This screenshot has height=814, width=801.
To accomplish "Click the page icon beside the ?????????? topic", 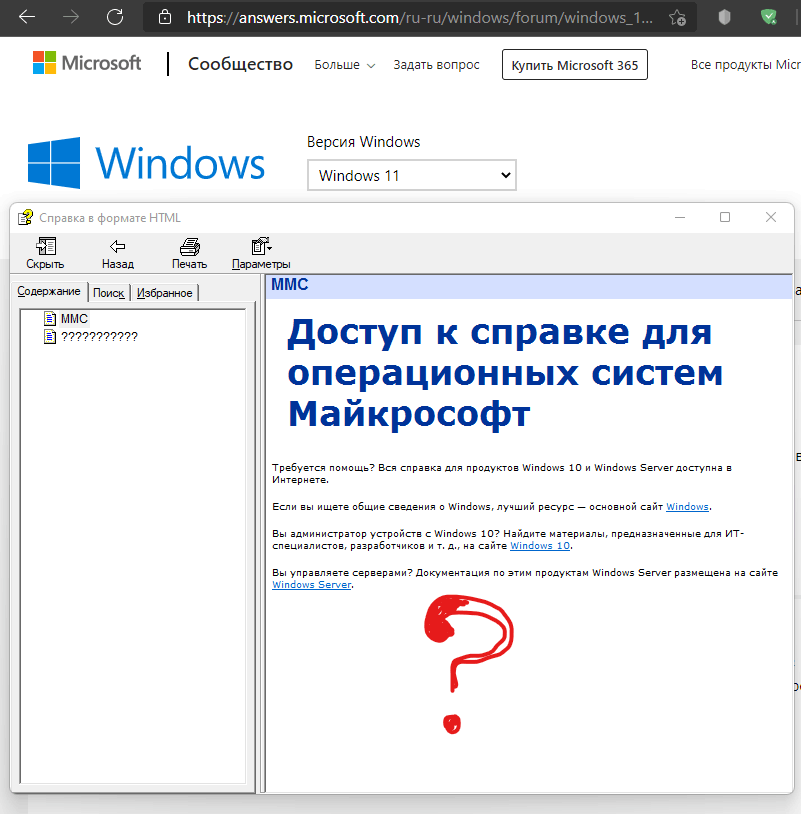I will click(x=50, y=337).
